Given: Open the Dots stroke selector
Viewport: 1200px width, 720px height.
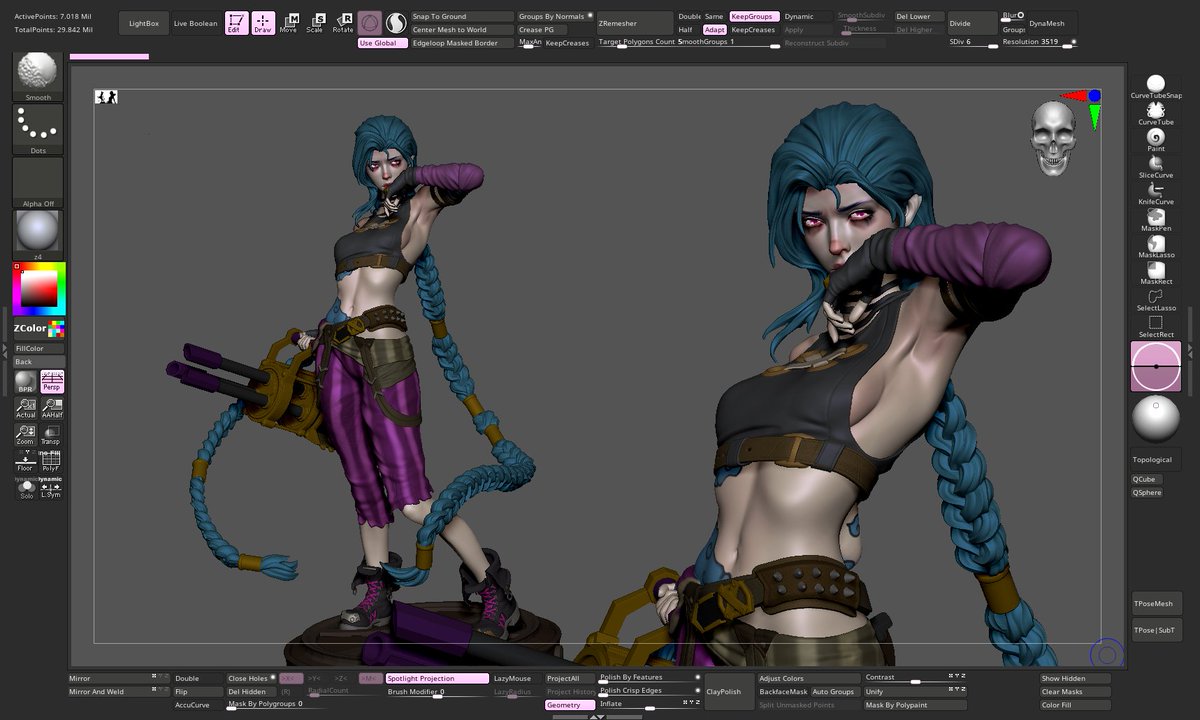Looking at the screenshot, I should [x=38, y=129].
